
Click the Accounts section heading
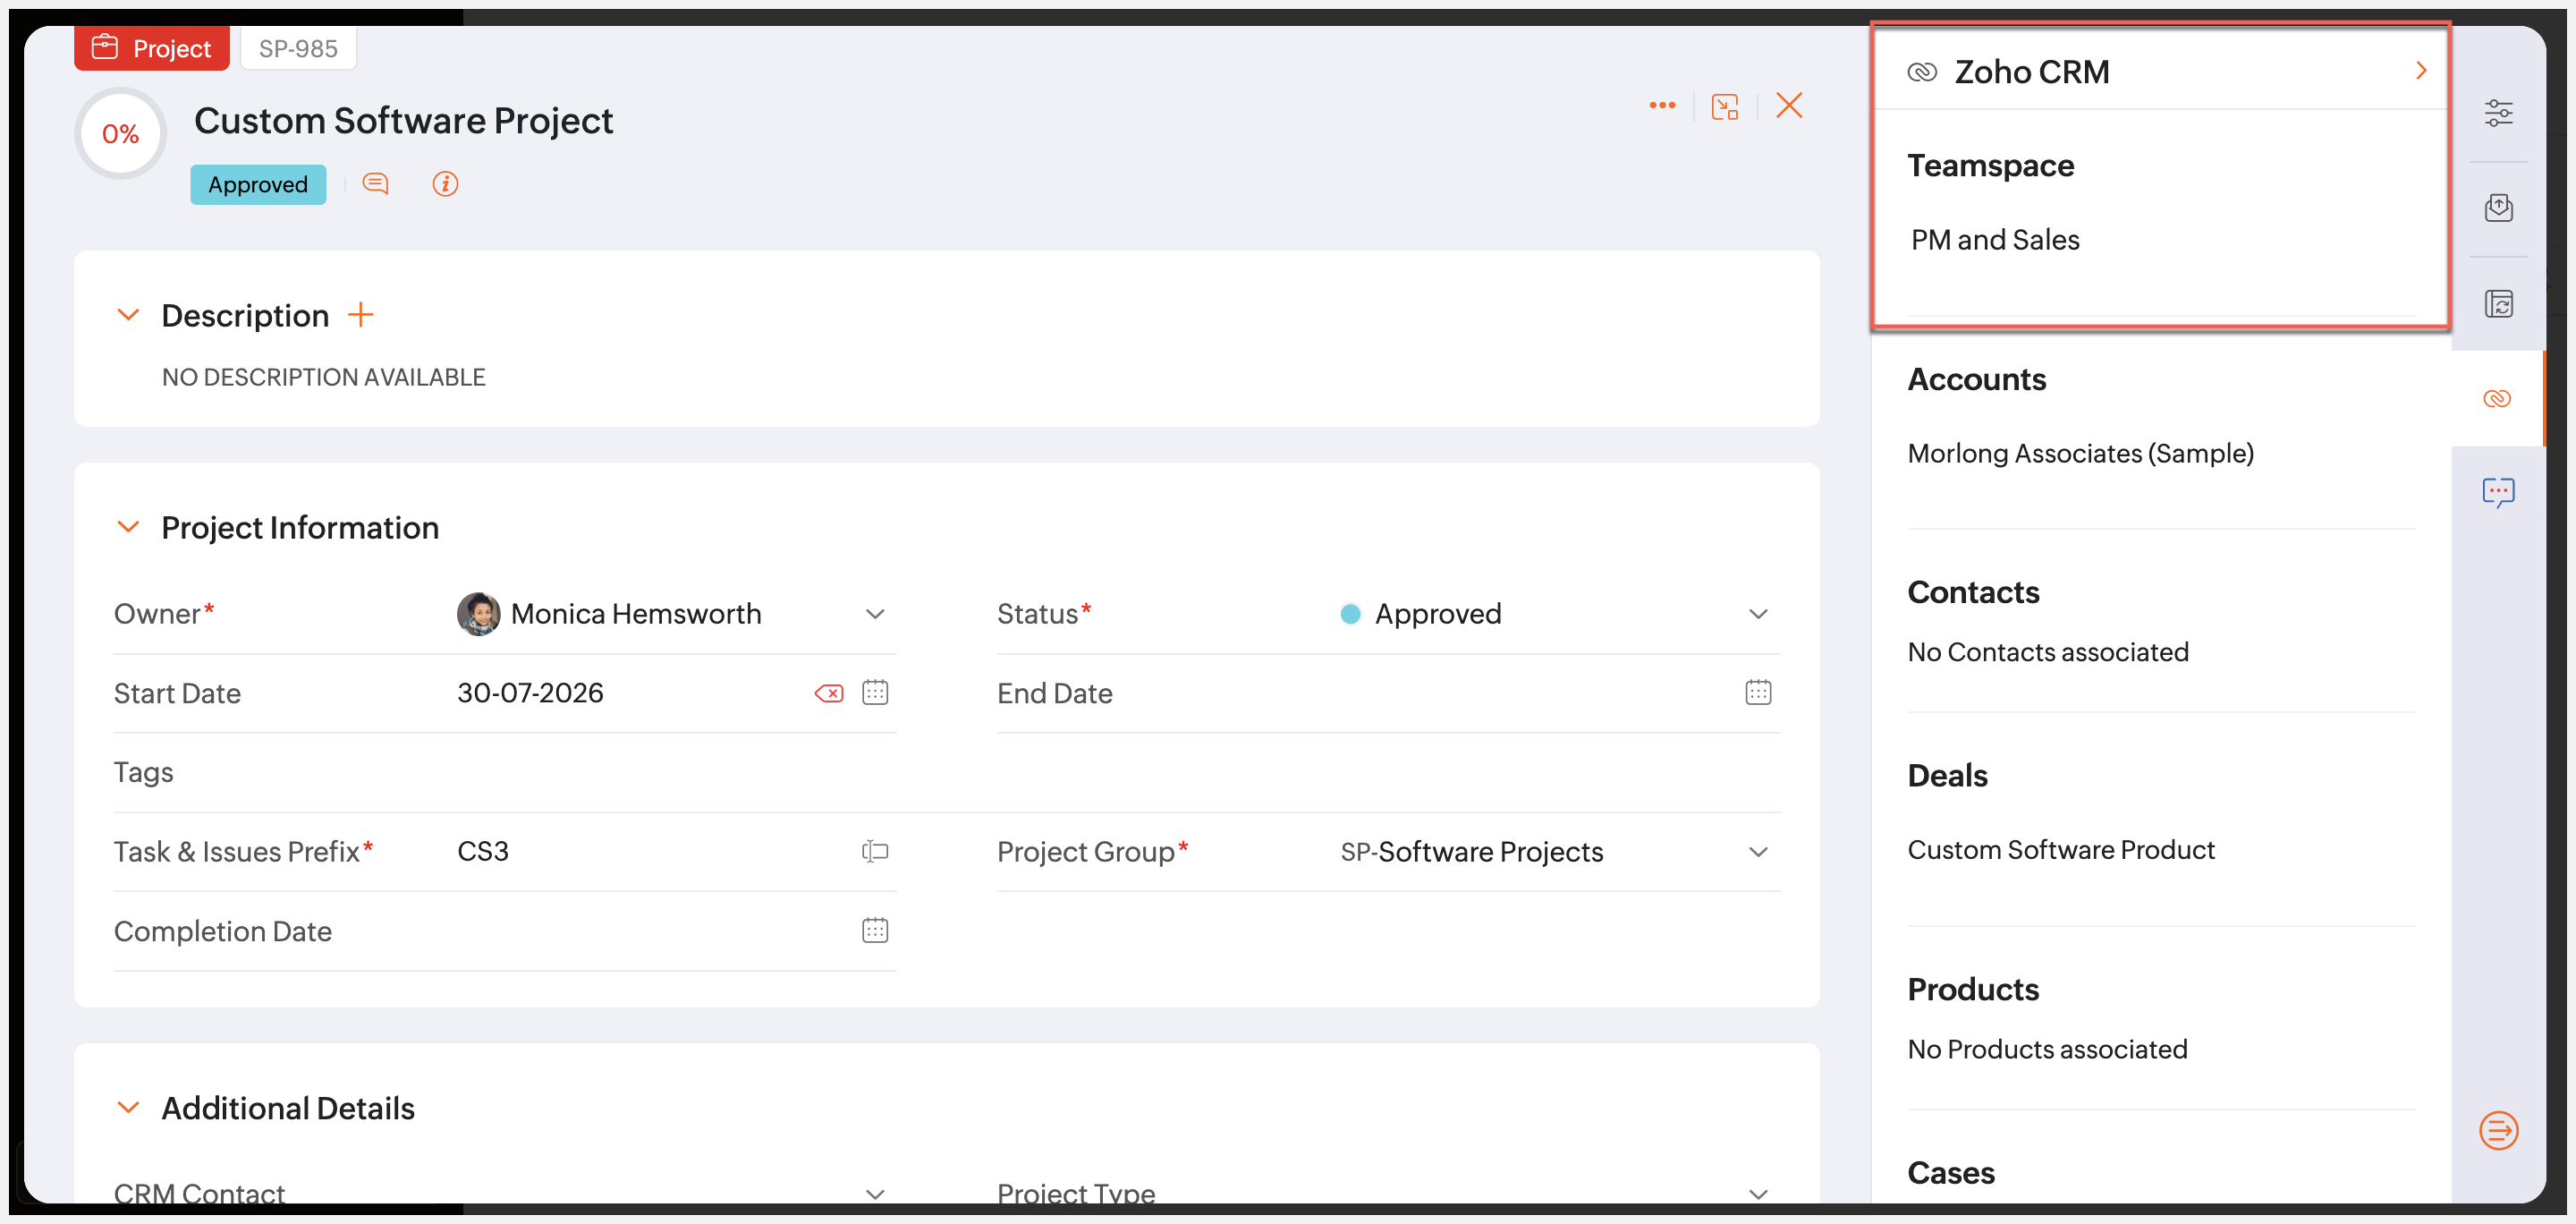click(1976, 380)
